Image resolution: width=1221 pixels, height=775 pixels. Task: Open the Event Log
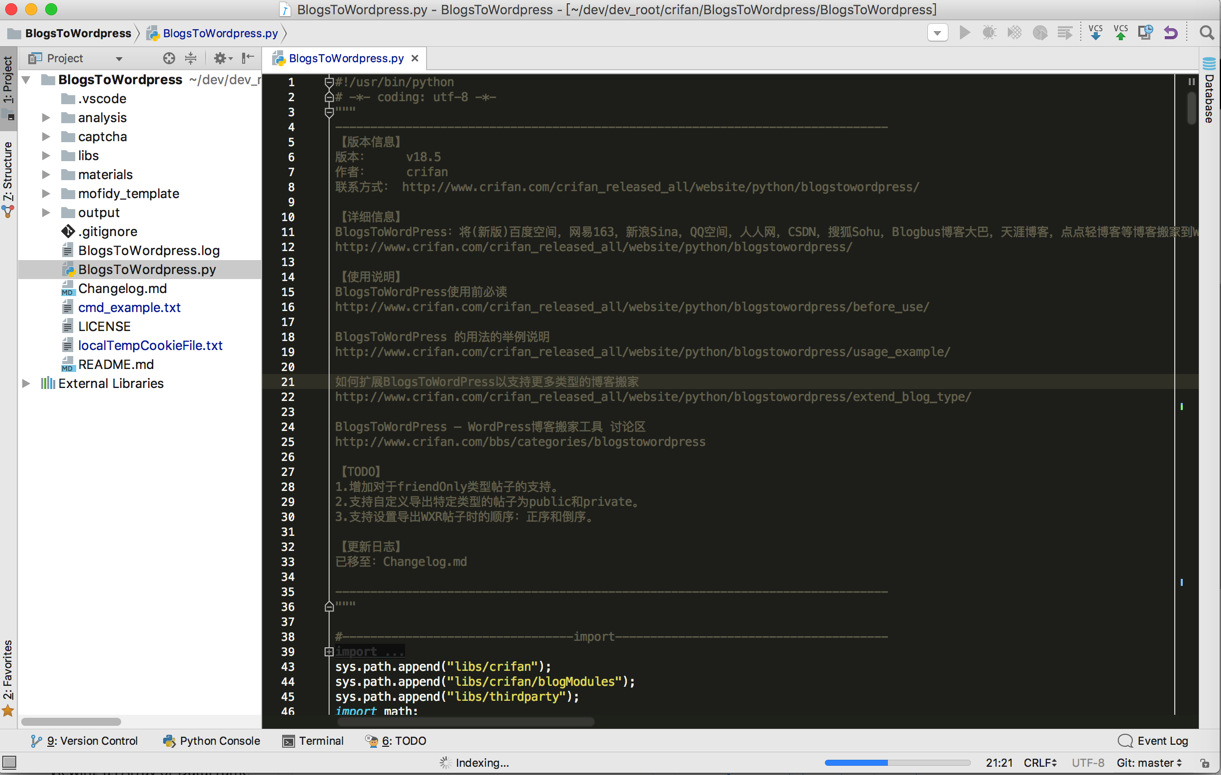[1153, 741]
